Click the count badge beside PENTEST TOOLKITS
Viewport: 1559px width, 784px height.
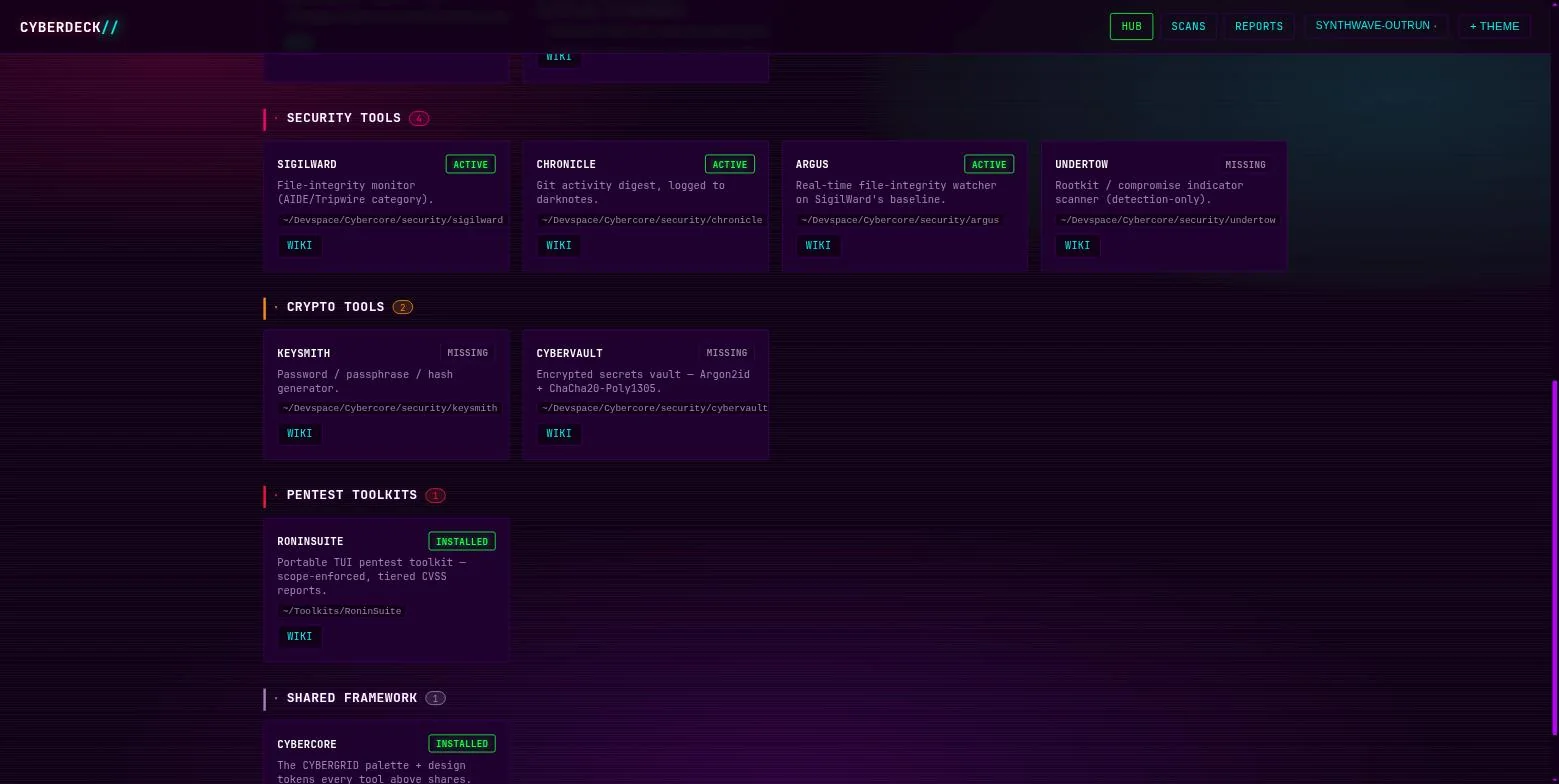pyautogui.click(x=435, y=496)
